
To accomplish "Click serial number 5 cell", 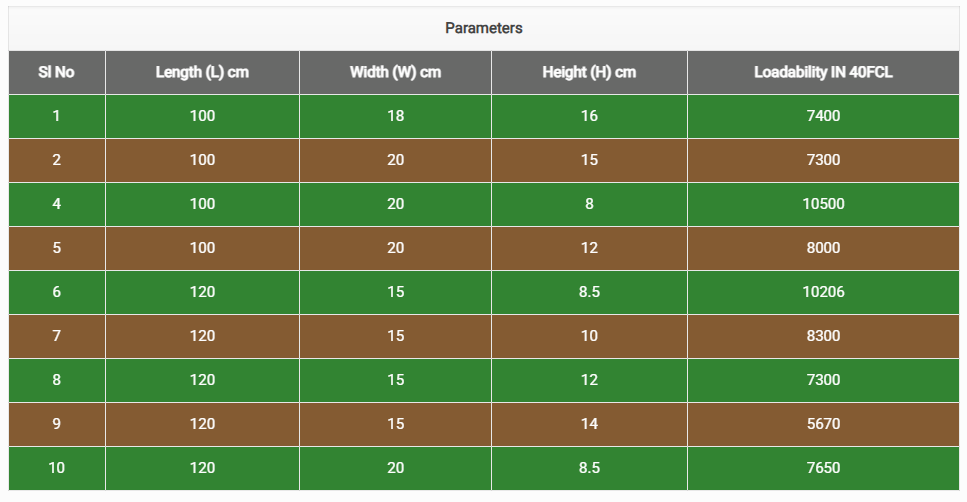I will [x=56, y=248].
